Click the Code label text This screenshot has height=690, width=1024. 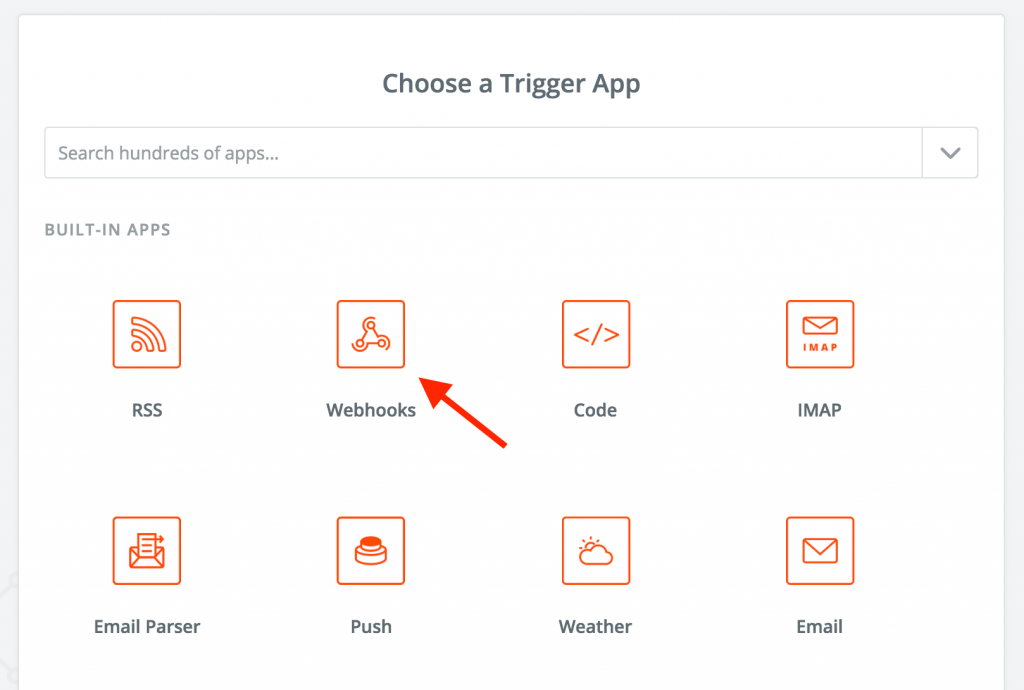coord(595,410)
